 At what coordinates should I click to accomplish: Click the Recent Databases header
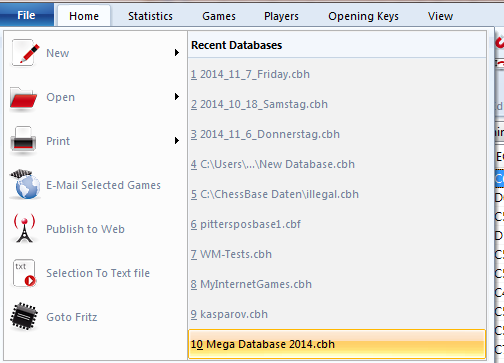pos(237,45)
